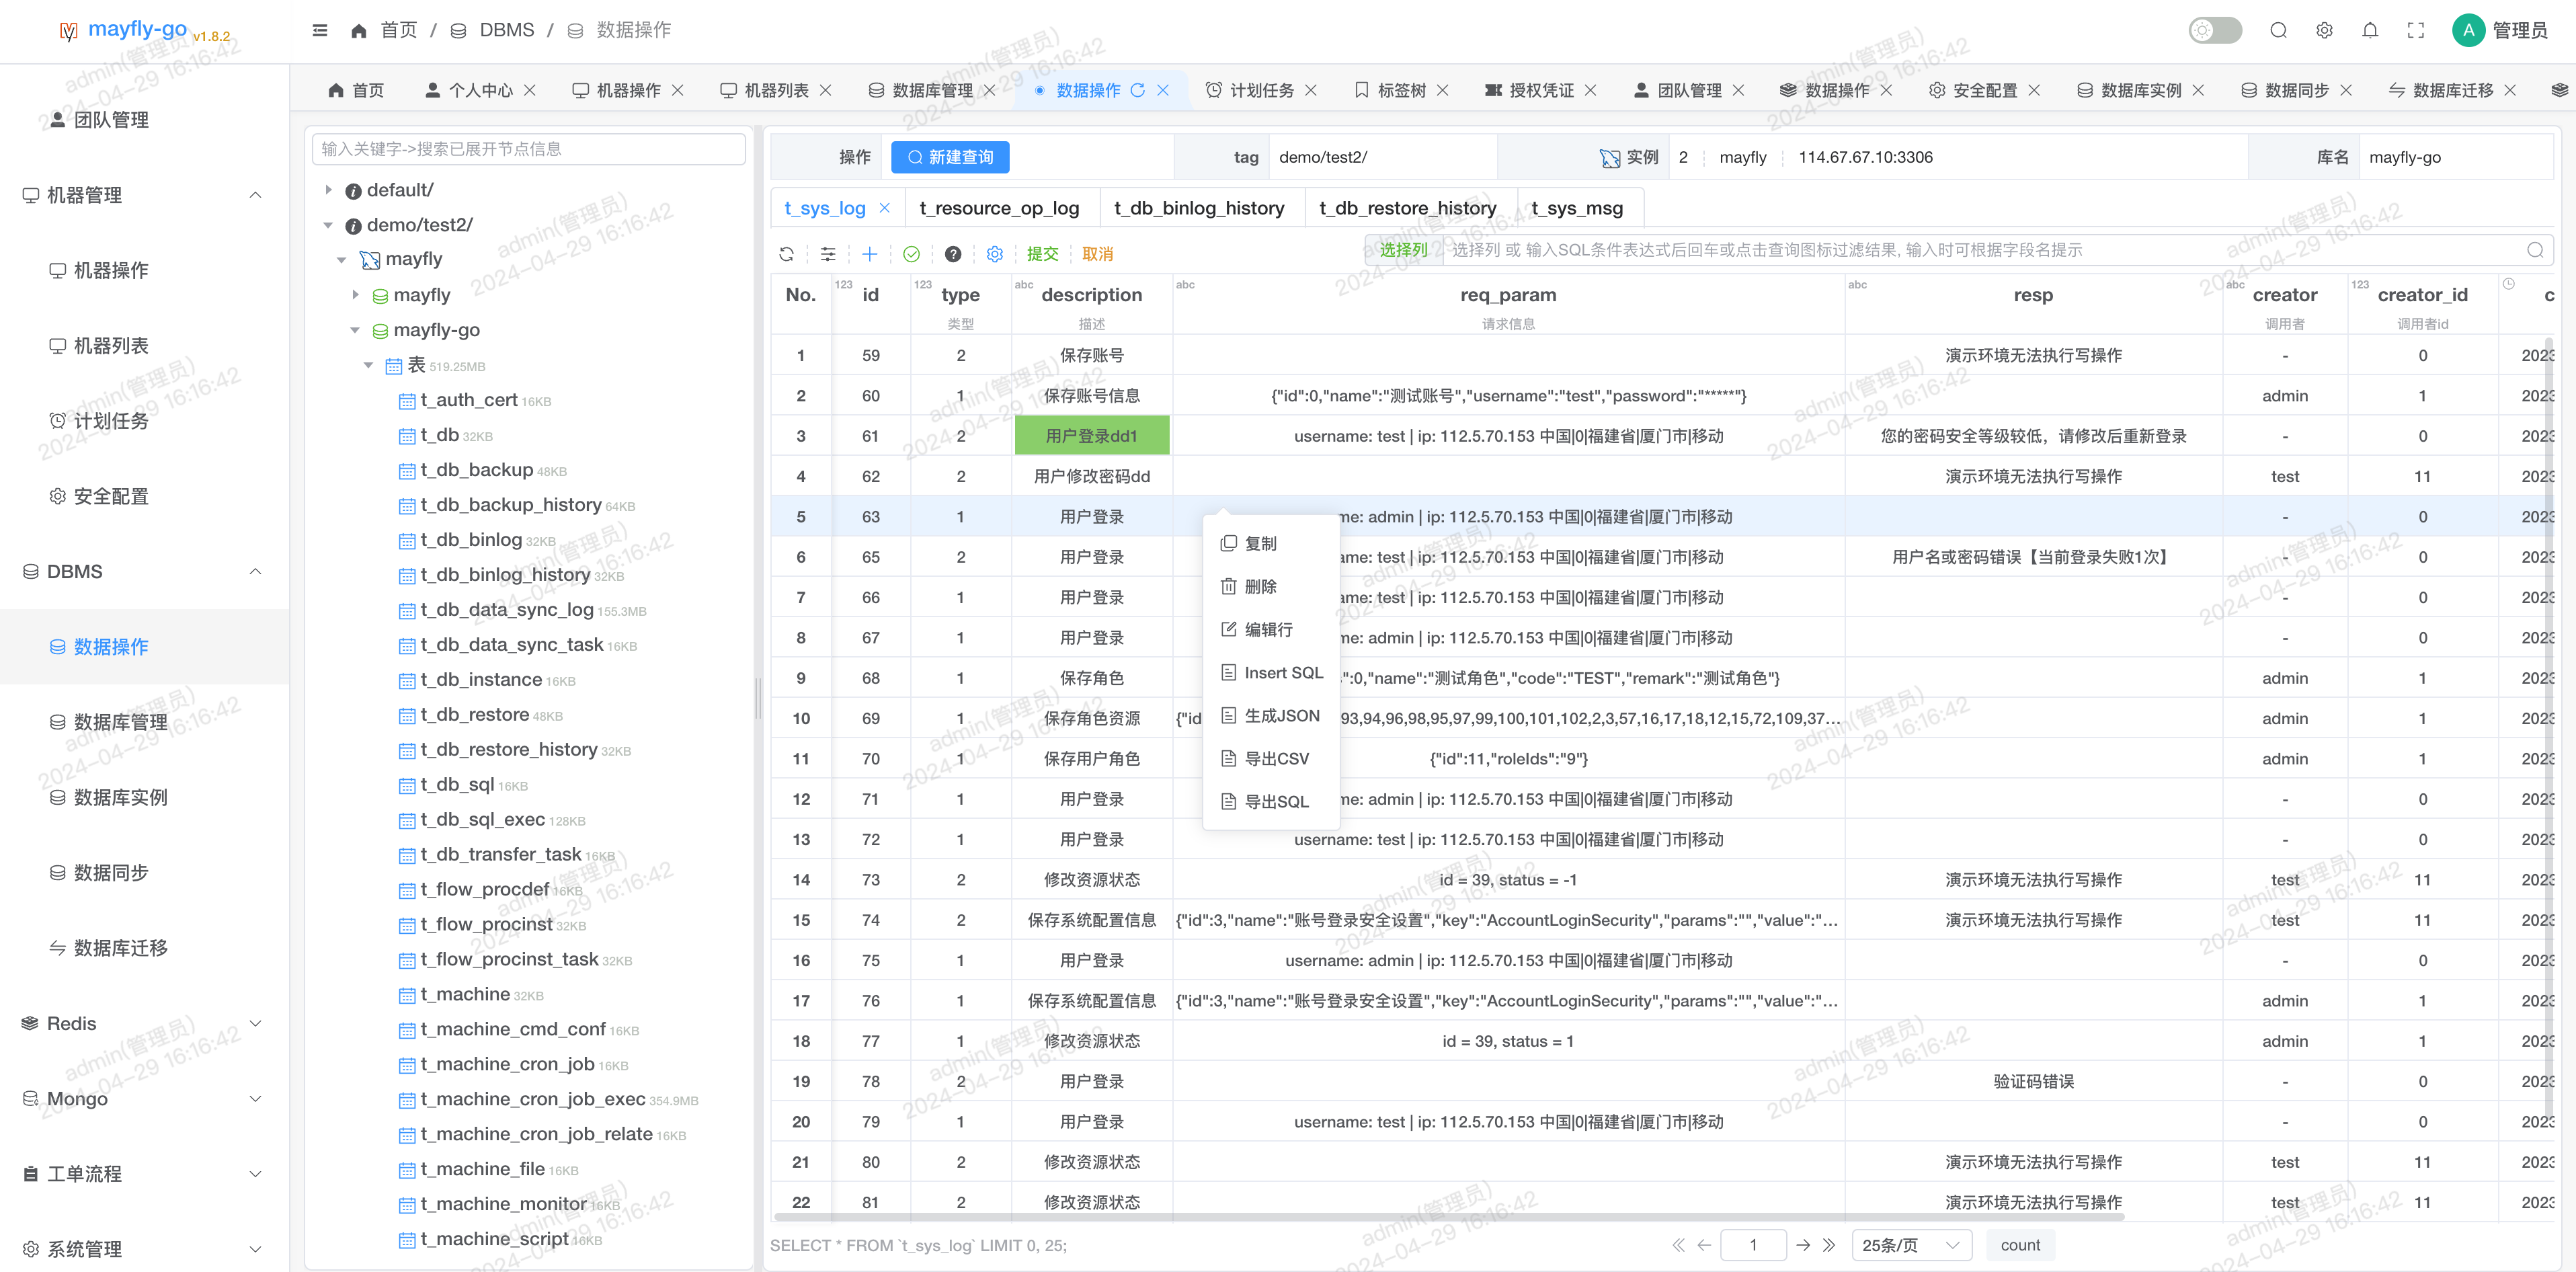Viewport: 2576px width, 1272px height.
Task: Expand the 工单流程 sidebar section
Action: pos(144,1174)
